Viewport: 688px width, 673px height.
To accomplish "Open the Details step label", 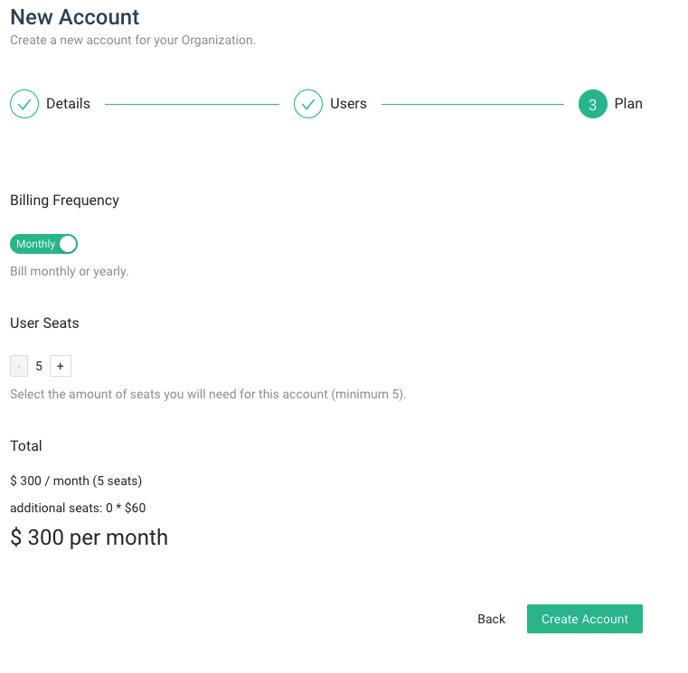I will click(68, 104).
